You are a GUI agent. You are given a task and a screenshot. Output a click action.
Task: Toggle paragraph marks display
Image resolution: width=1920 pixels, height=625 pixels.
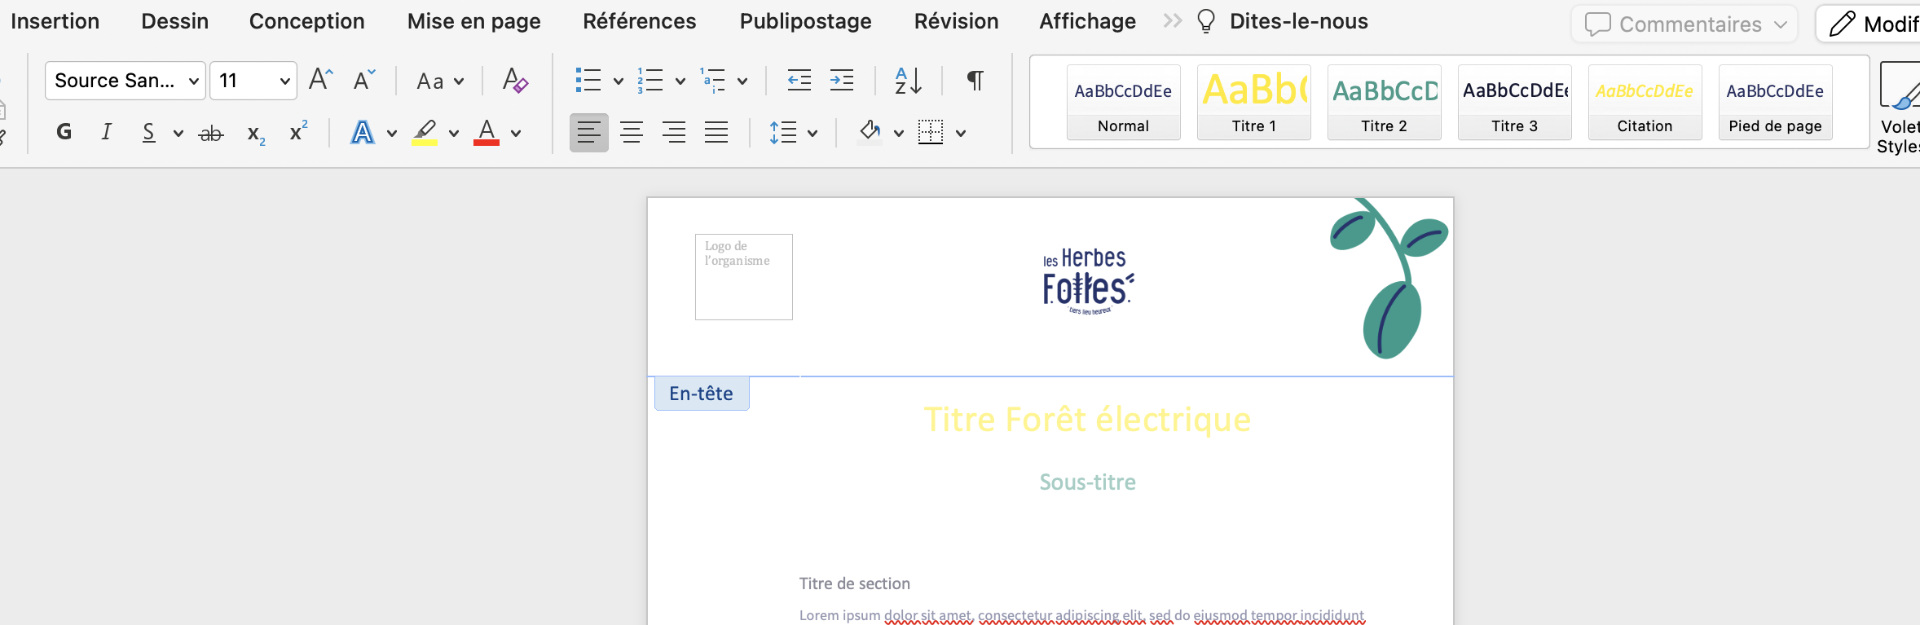point(975,80)
